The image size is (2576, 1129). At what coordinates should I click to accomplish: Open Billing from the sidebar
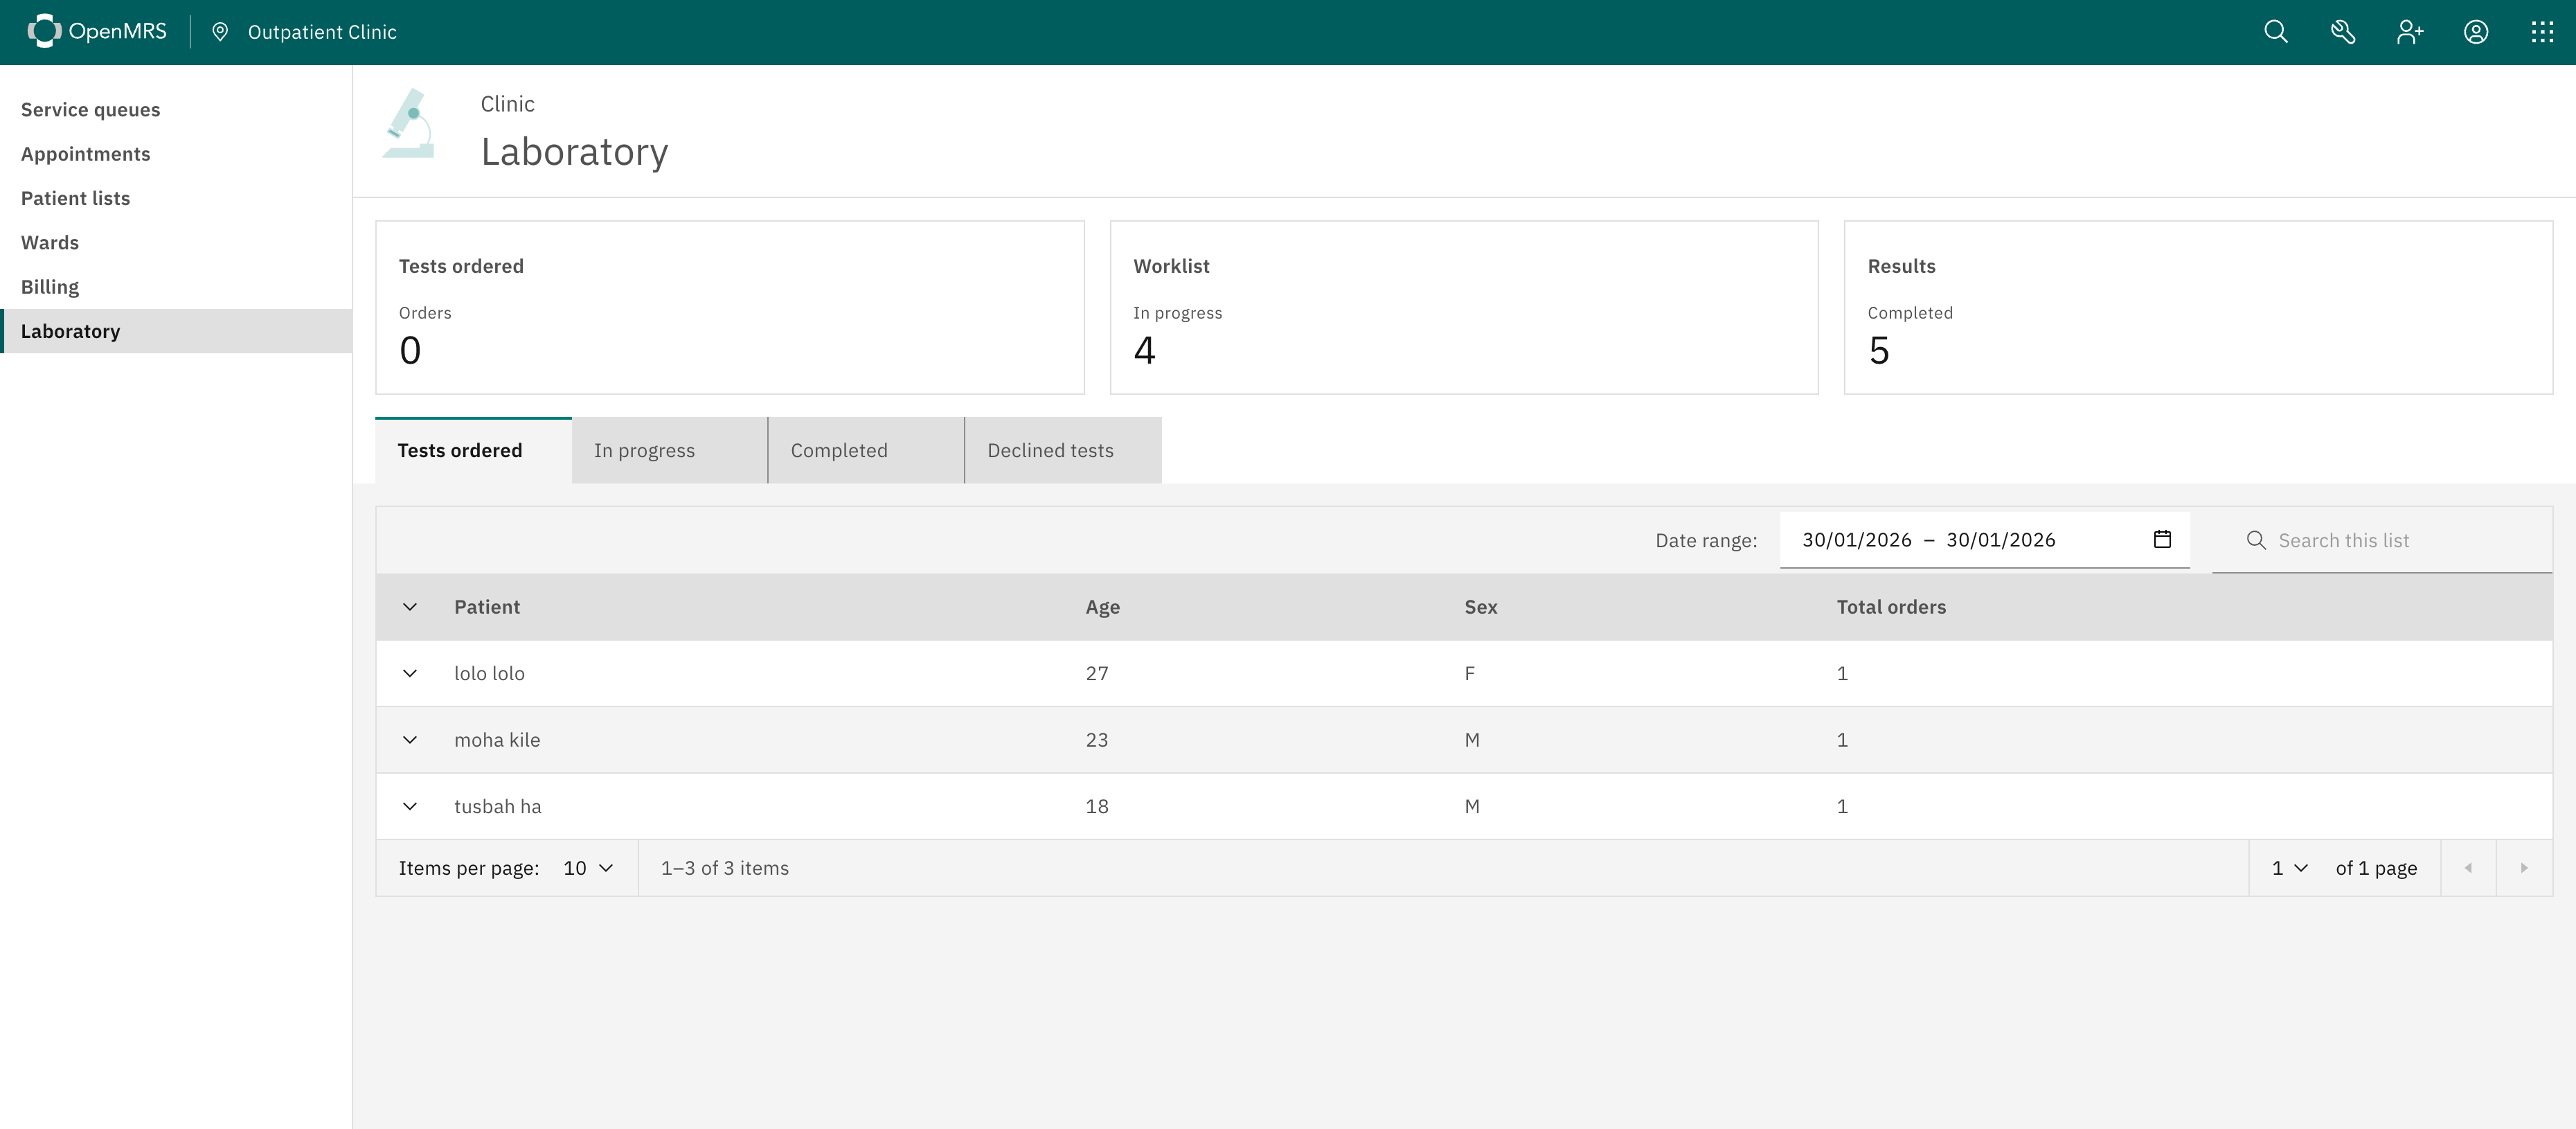coord(50,287)
